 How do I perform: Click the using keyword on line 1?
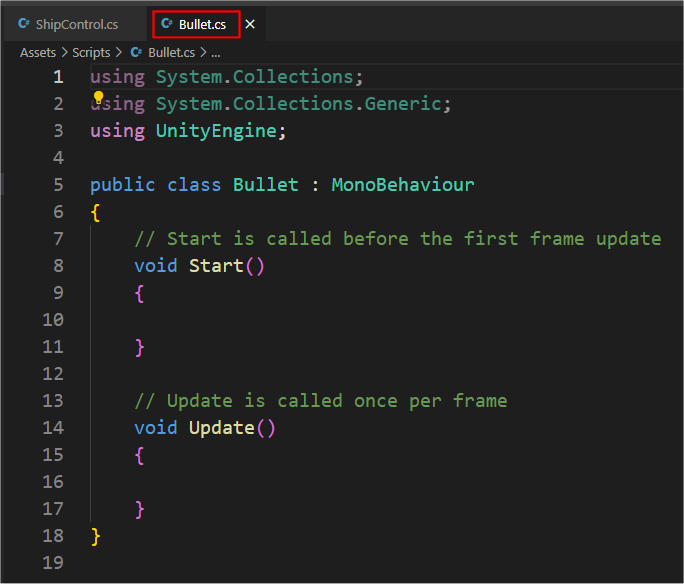point(117,78)
